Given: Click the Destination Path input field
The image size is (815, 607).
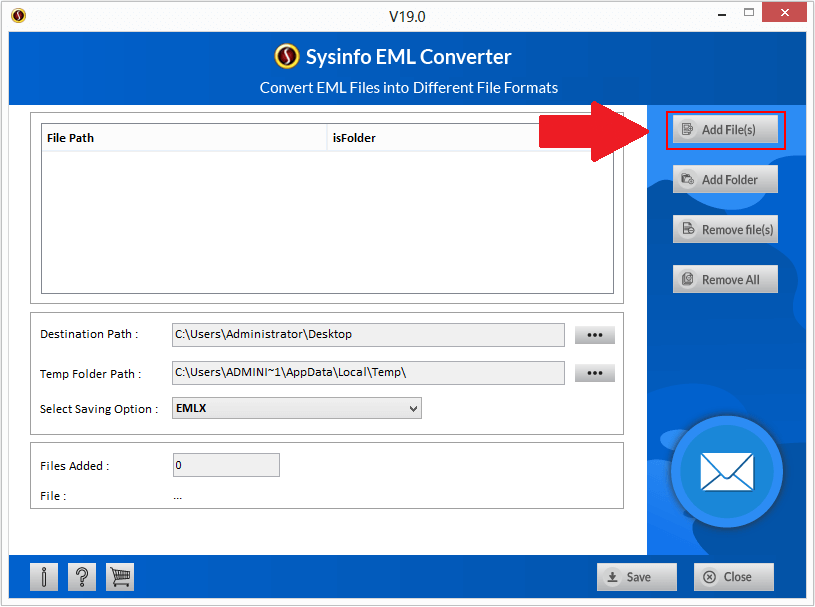Looking at the screenshot, I should 368,335.
